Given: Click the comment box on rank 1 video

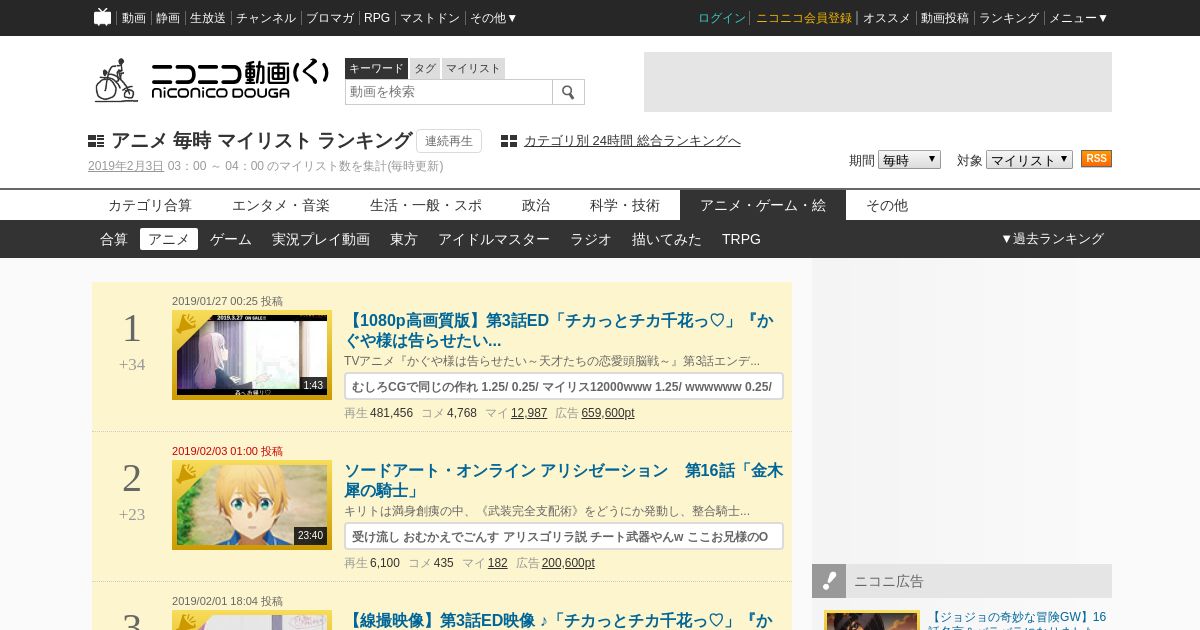Looking at the screenshot, I should click(564, 386).
